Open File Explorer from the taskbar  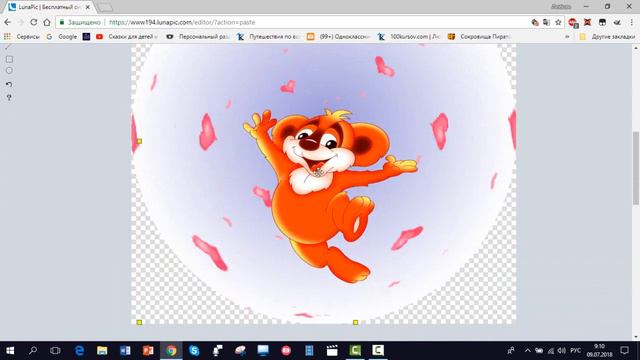tap(102, 351)
